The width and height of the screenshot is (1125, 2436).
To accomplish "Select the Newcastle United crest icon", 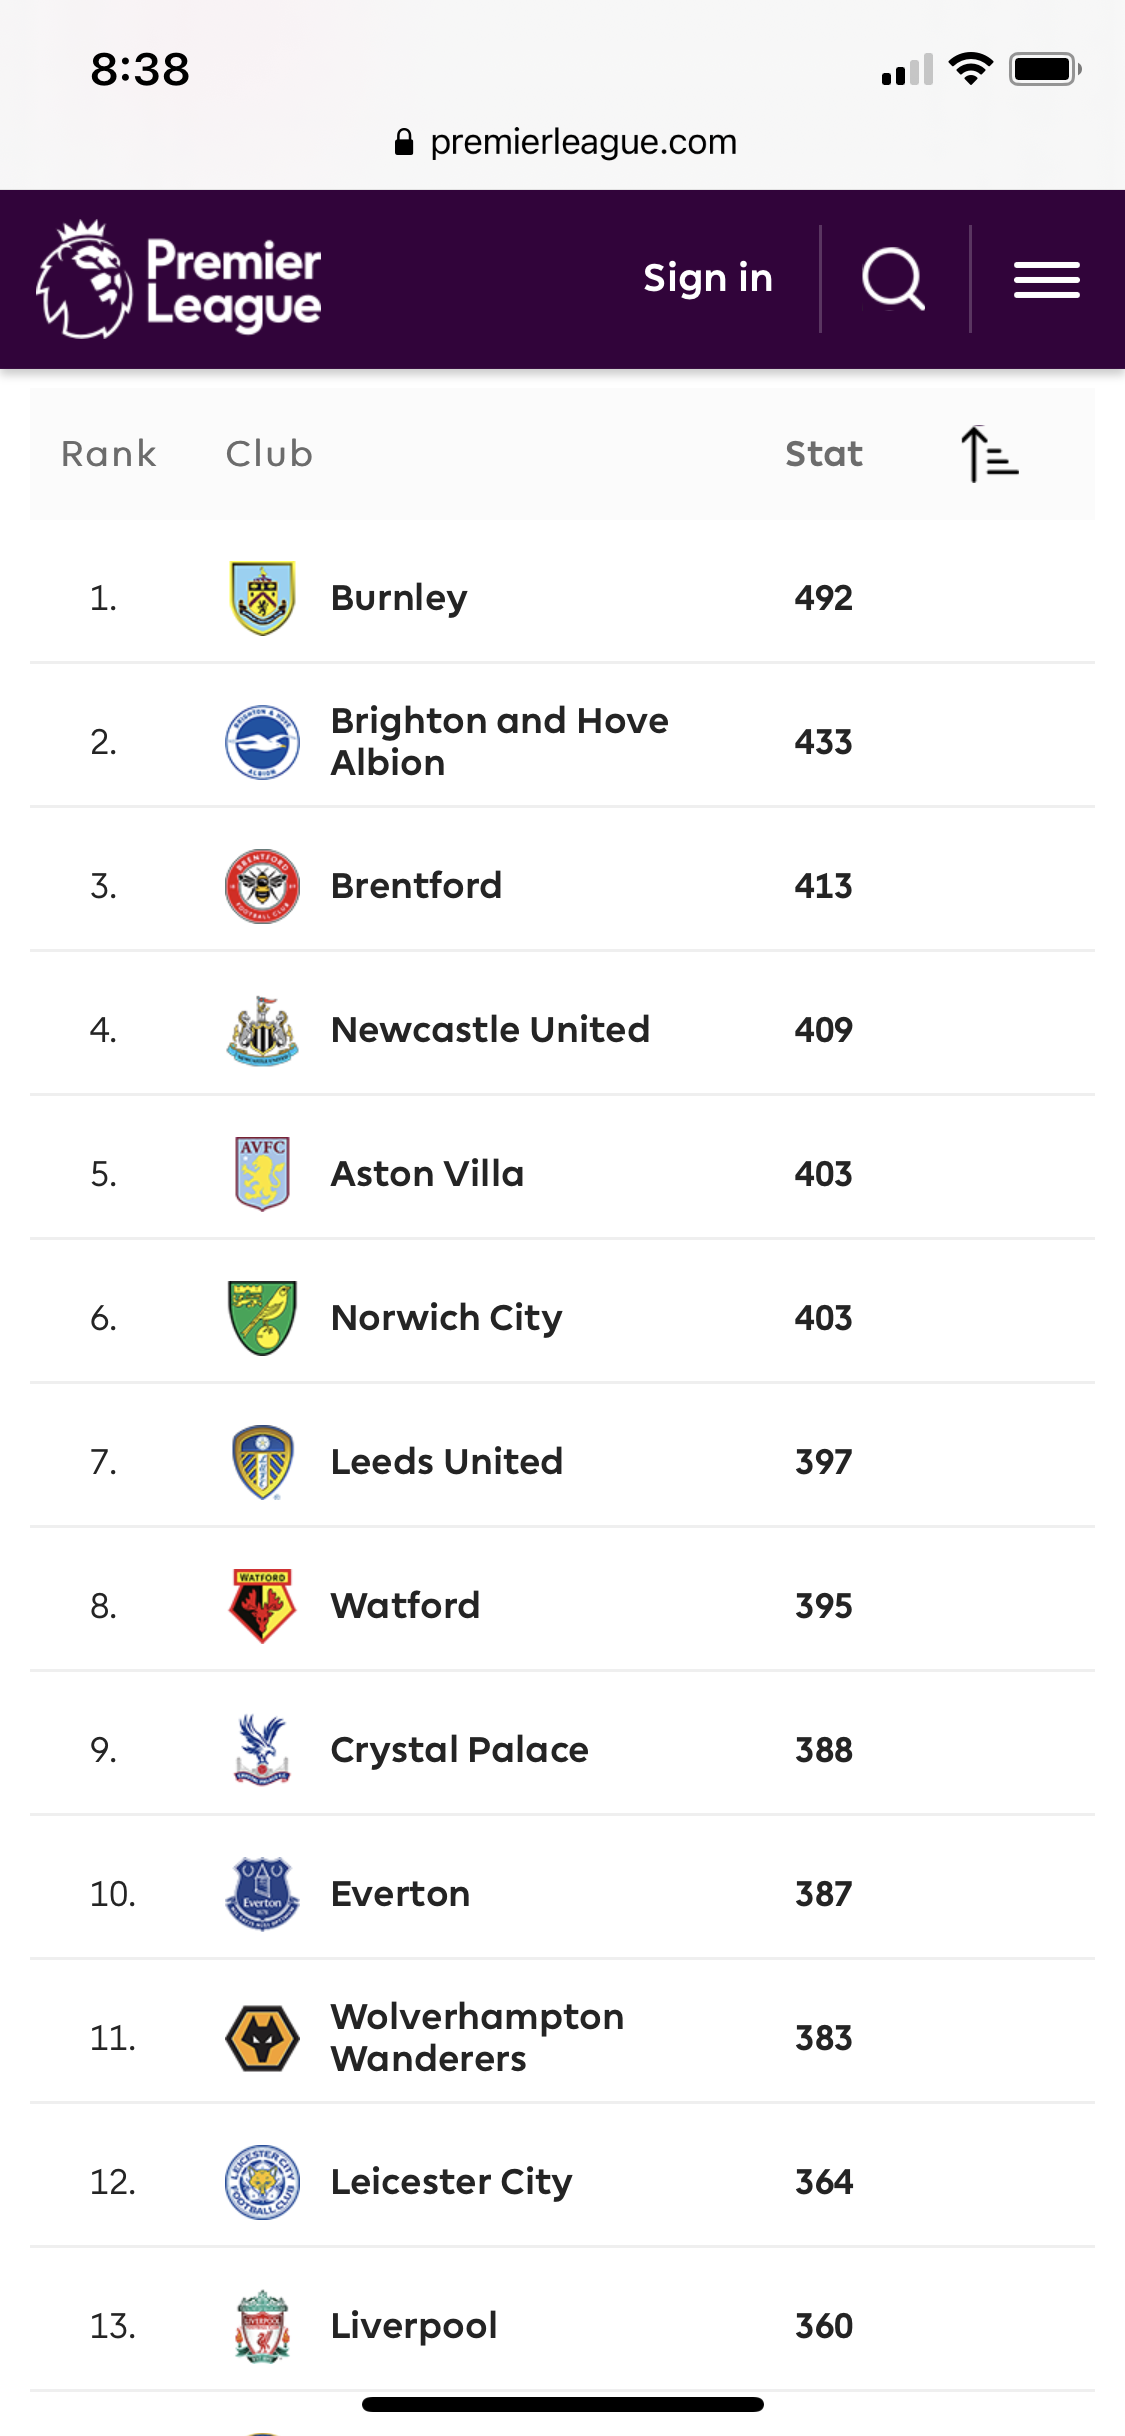I will click(262, 1030).
